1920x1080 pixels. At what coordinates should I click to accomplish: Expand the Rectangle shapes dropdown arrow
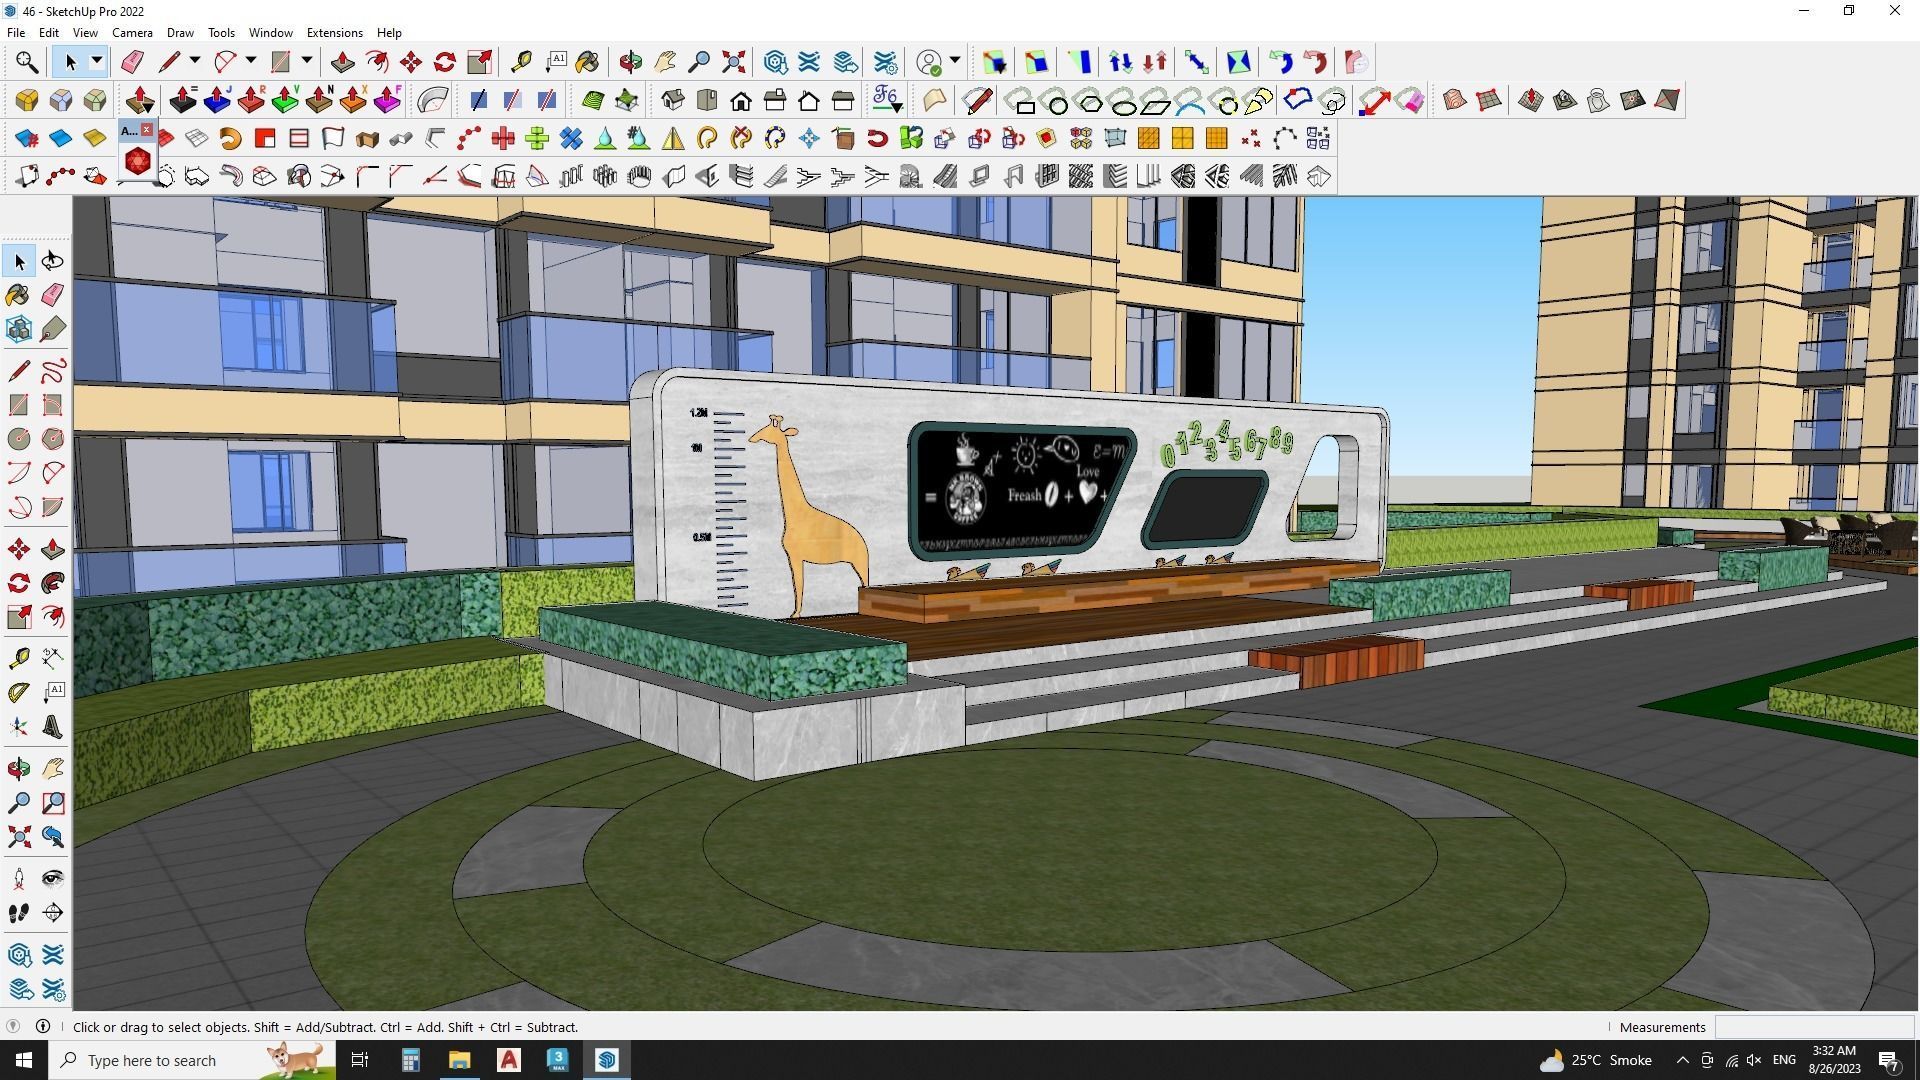(x=307, y=62)
